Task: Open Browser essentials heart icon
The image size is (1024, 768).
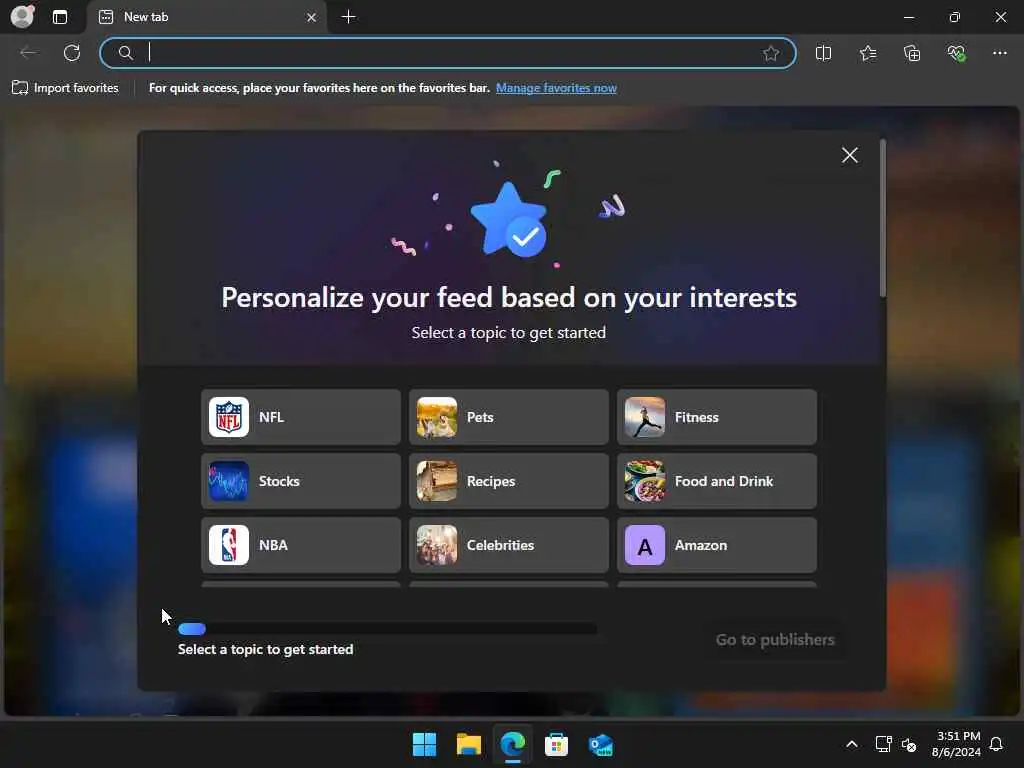Action: [956, 53]
